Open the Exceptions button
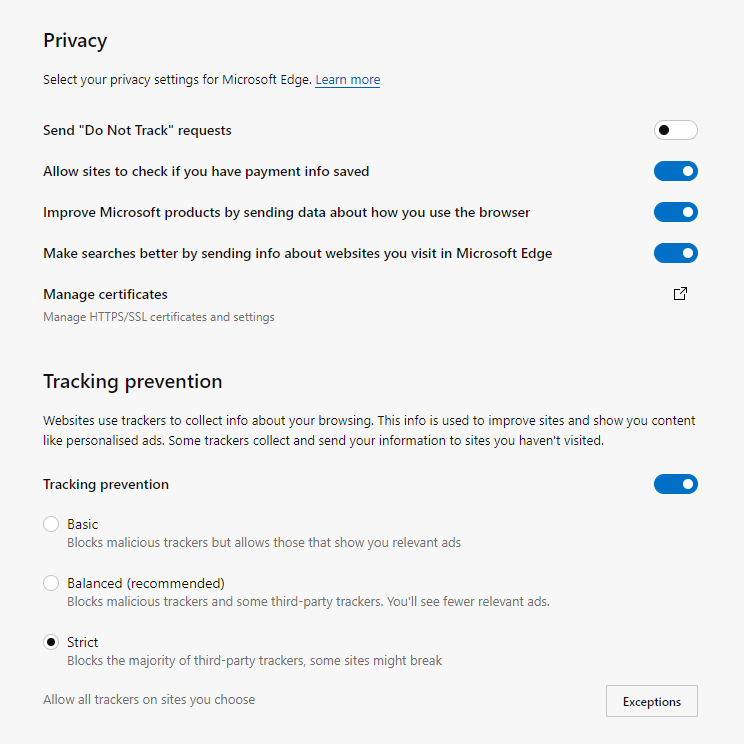 pos(651,701)
